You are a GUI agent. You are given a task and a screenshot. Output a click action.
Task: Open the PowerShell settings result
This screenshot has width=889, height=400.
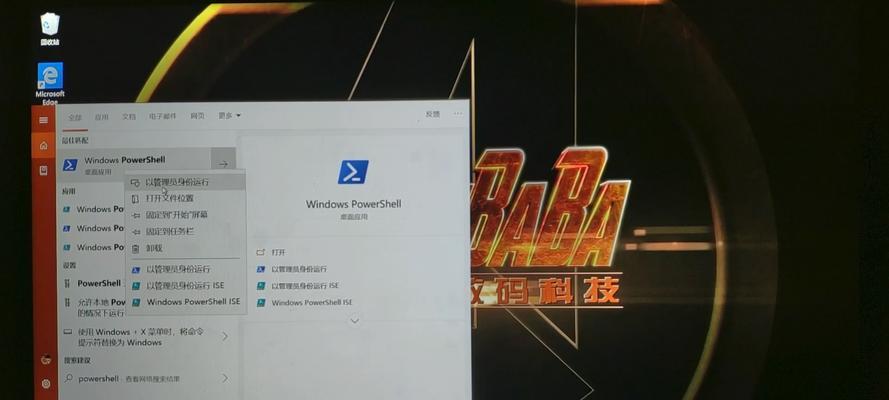(x=94, y=283)
